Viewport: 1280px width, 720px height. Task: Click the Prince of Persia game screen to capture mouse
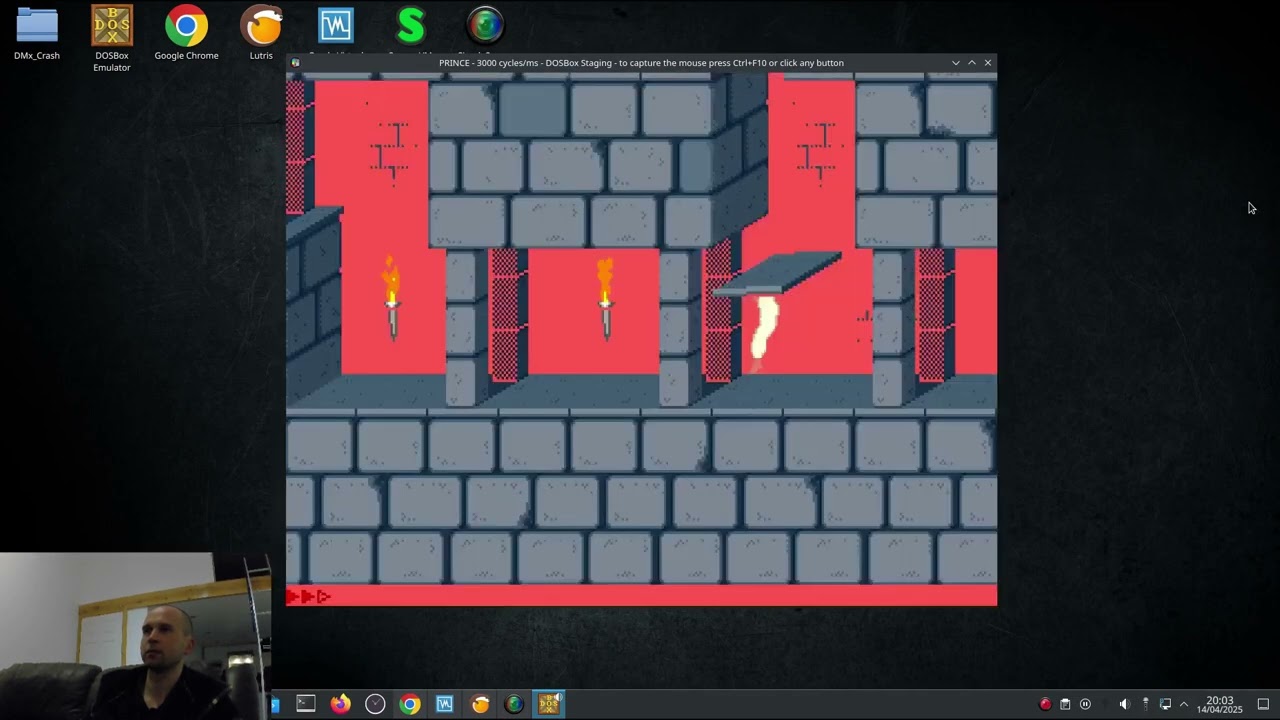(641, 338)
